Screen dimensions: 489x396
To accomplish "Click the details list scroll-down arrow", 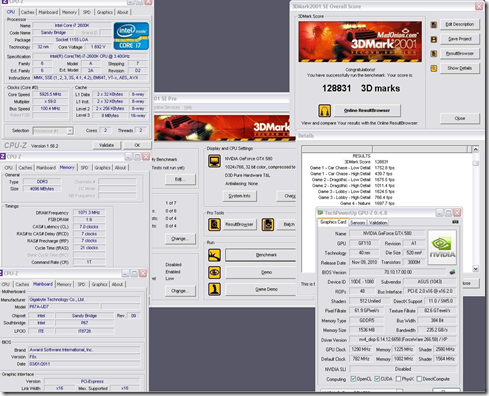I will coord(476,268).
